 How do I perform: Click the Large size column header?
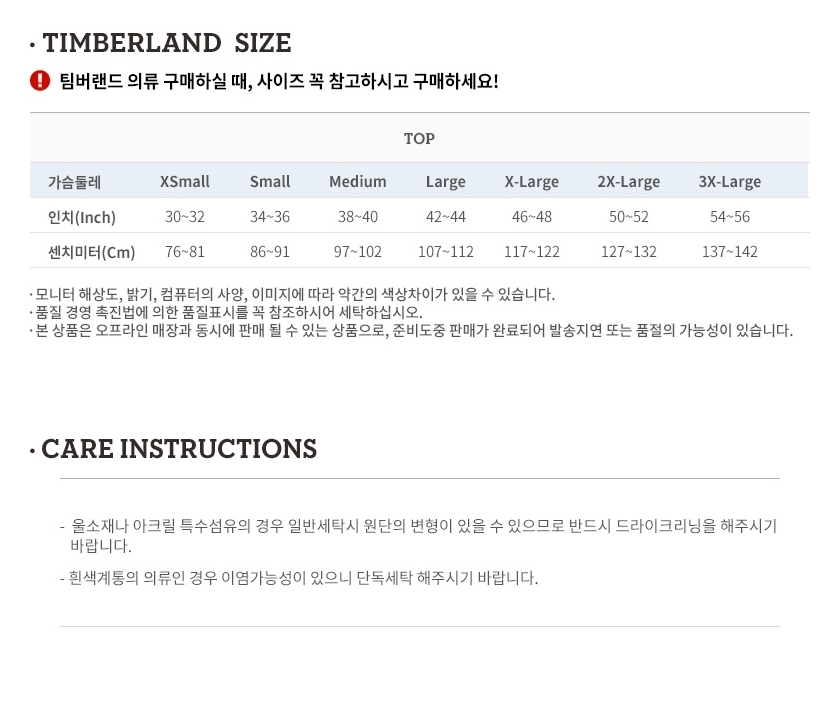[446, 182]
